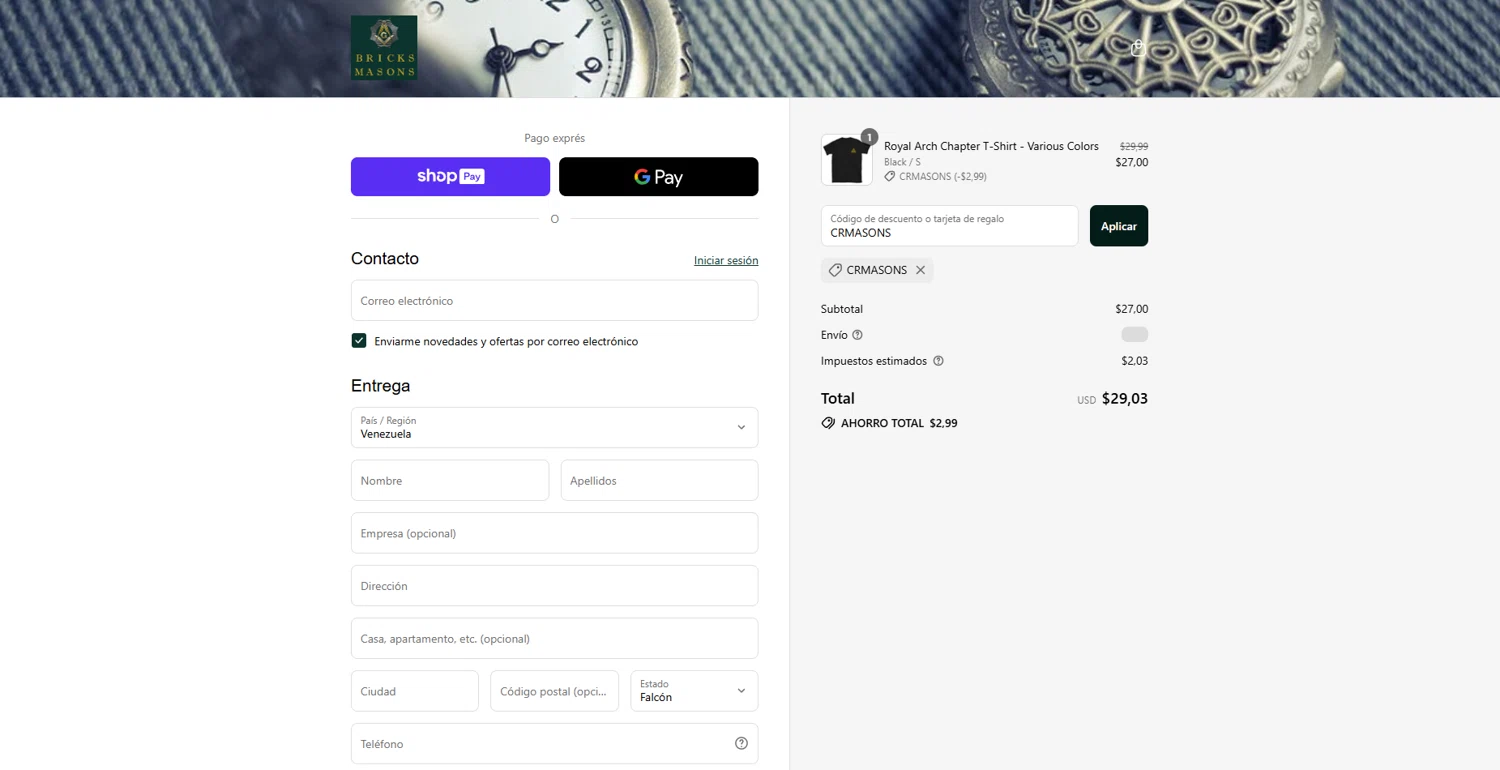Image resolution: width=1500 pixels, height=770 pixels.
Task: Focus the Código postal field
Action: [x=554, y=691]
